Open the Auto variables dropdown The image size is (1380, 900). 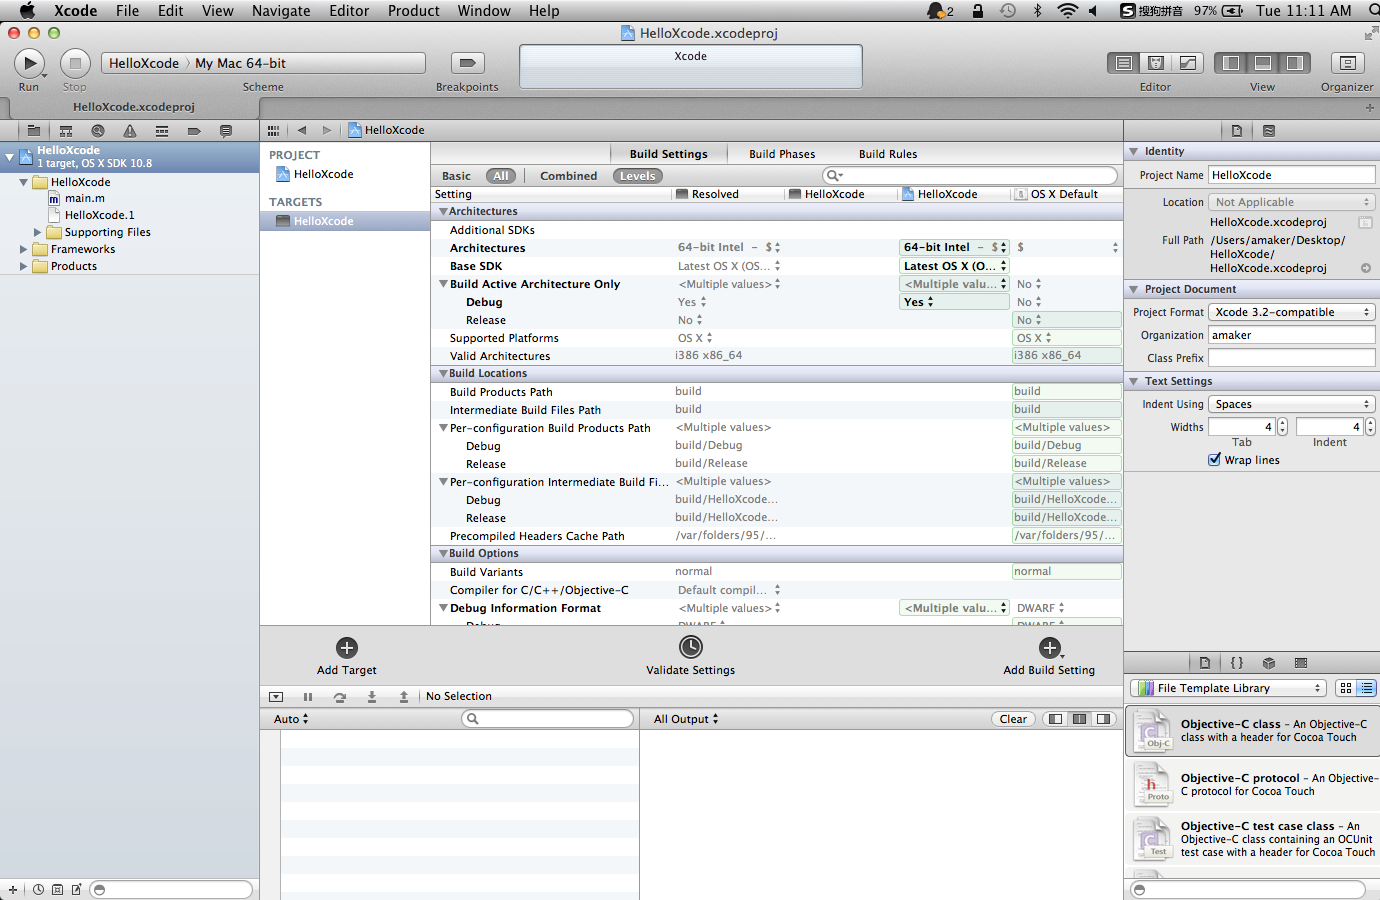tap(291, 719)
